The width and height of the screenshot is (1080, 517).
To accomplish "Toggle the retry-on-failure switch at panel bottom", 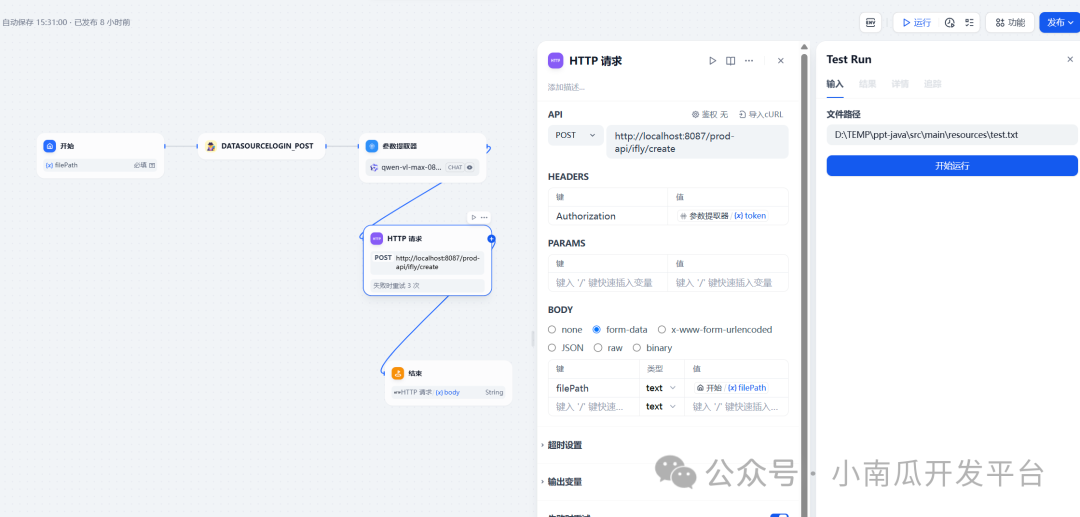I will [779, 514].
